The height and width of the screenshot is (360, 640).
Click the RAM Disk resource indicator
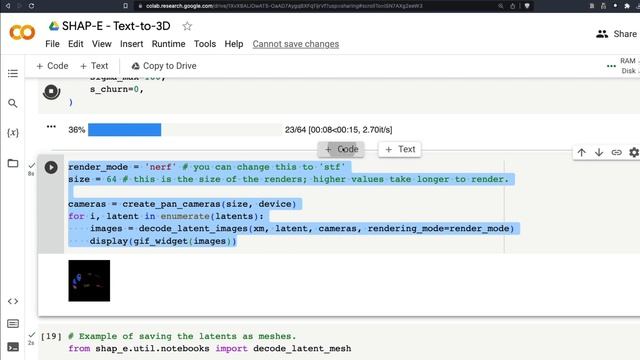click(x=629, y=66)
